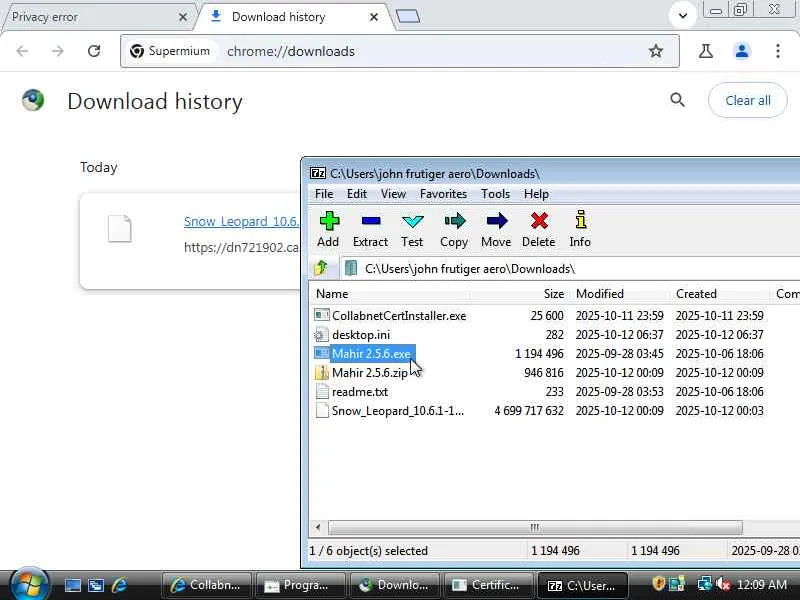Click the network tray icon
Screen dimensions: 800x600
click(x=705, y=584)
